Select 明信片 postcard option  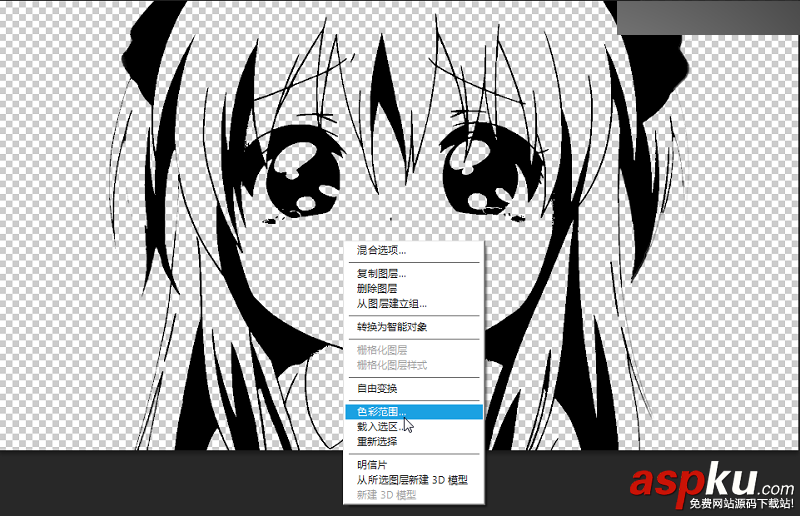click(413, 465)
